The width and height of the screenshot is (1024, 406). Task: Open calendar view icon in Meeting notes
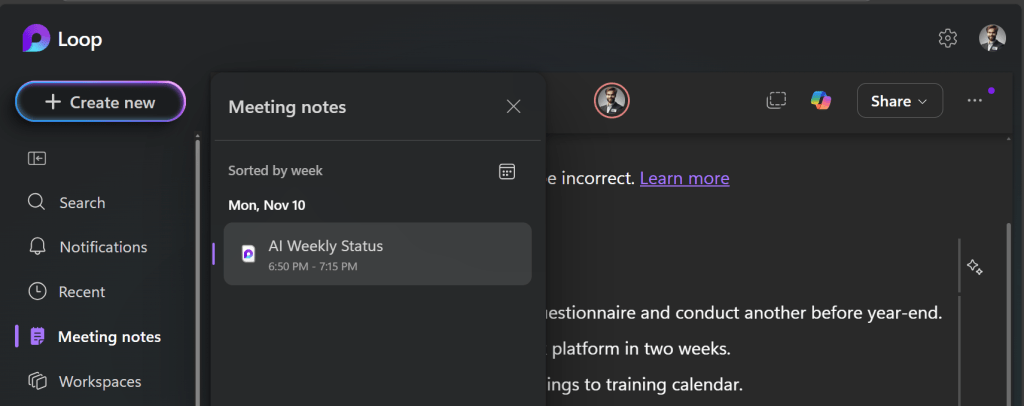[507, 171]
